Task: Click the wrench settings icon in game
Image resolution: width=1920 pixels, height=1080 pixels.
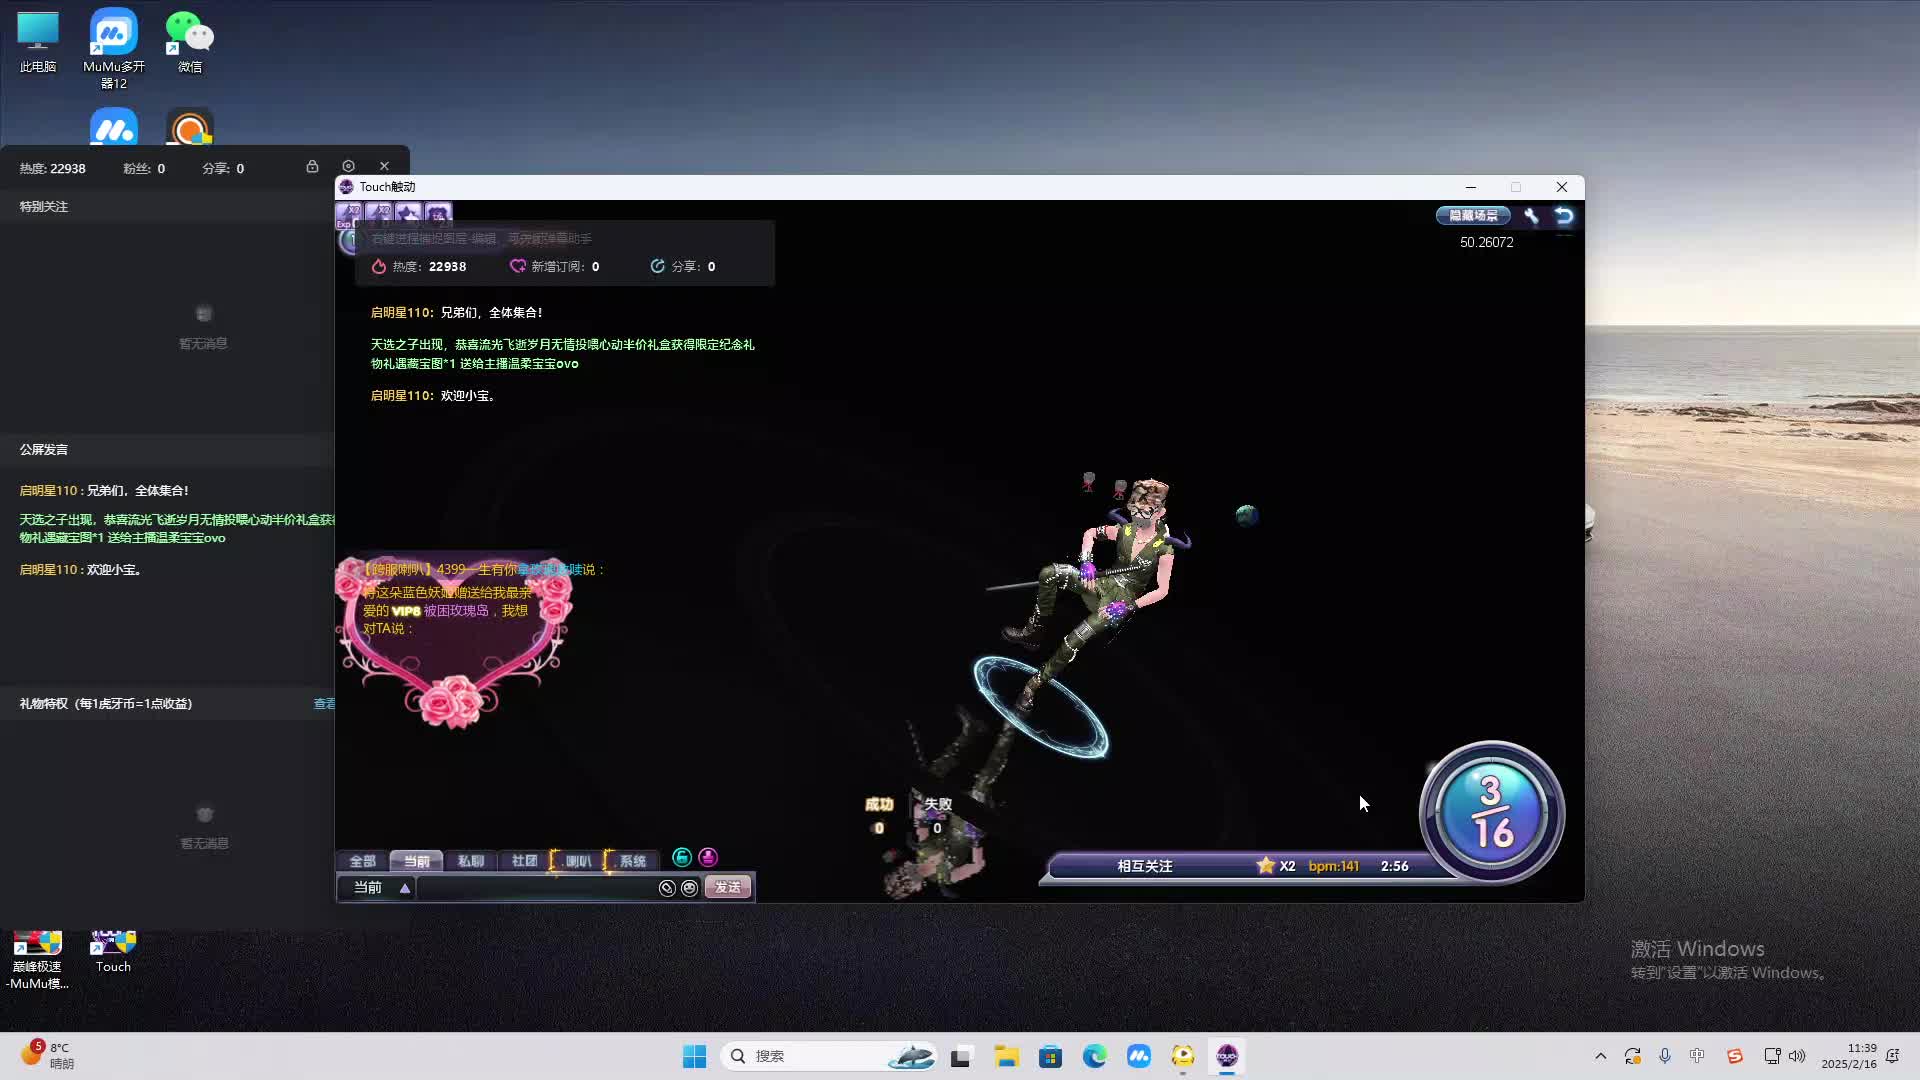Action: pos(1531,216)
